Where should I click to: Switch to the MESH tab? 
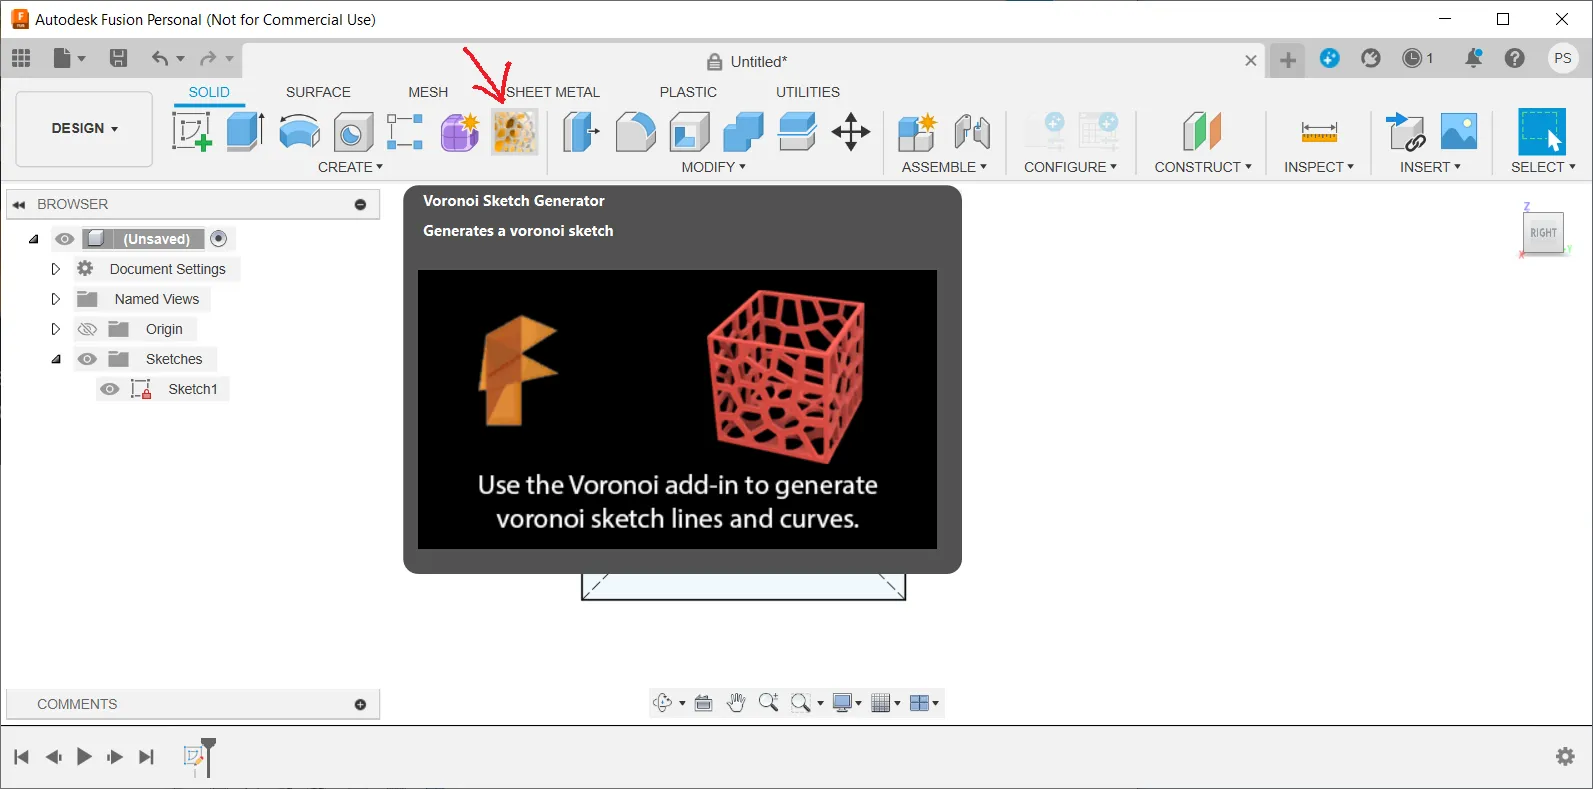click(428, 92)
